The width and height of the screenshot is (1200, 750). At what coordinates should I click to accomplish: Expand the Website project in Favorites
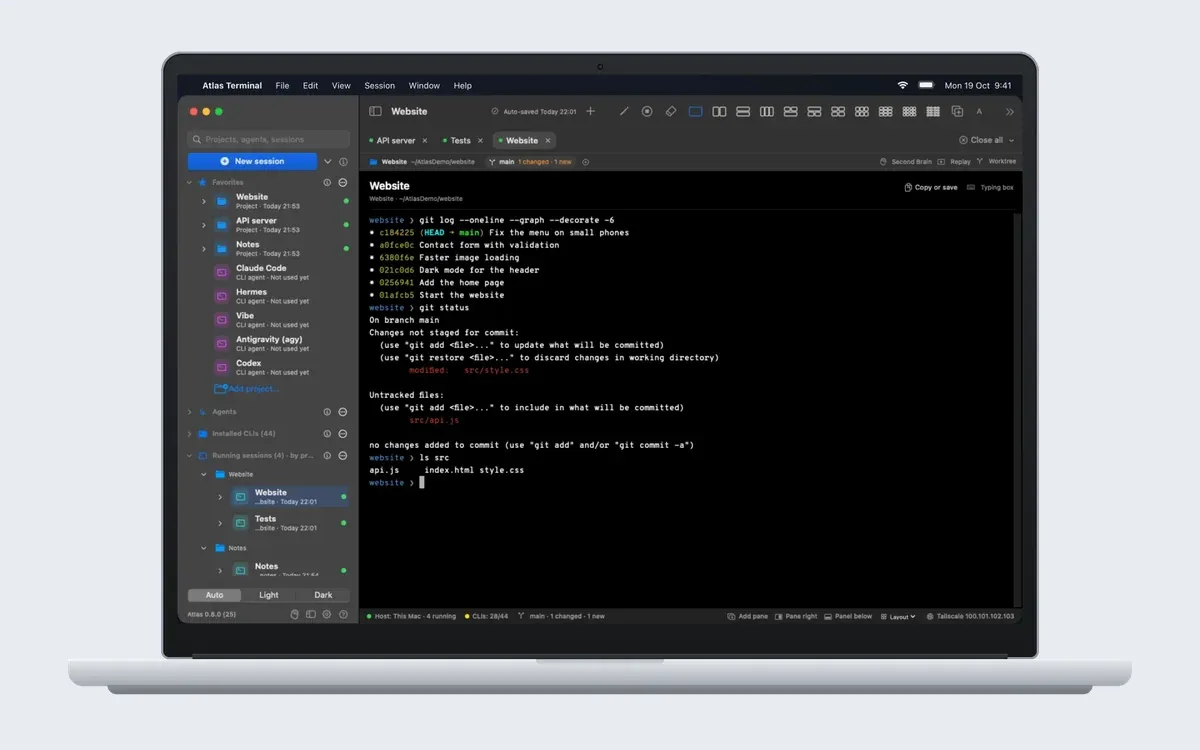pos(204,201)
